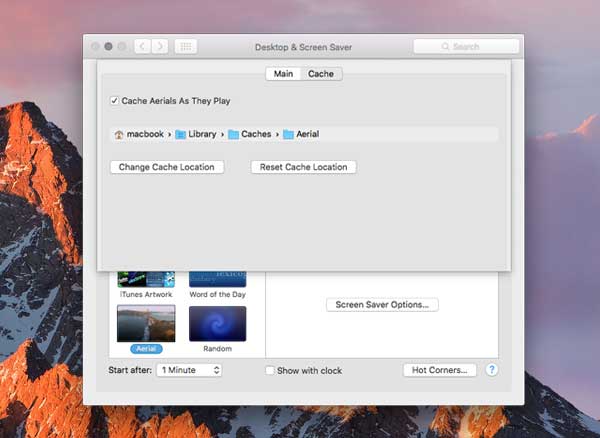Select Word of the Day thumbnail
Screen dimensions: 600x438
point(218,279)
